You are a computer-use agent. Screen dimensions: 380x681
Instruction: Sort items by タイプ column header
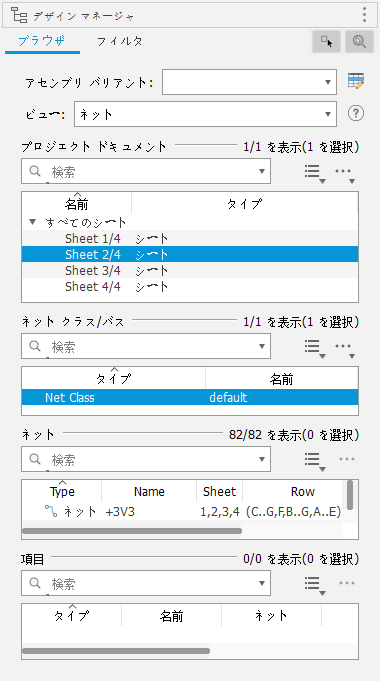[72, 615]
